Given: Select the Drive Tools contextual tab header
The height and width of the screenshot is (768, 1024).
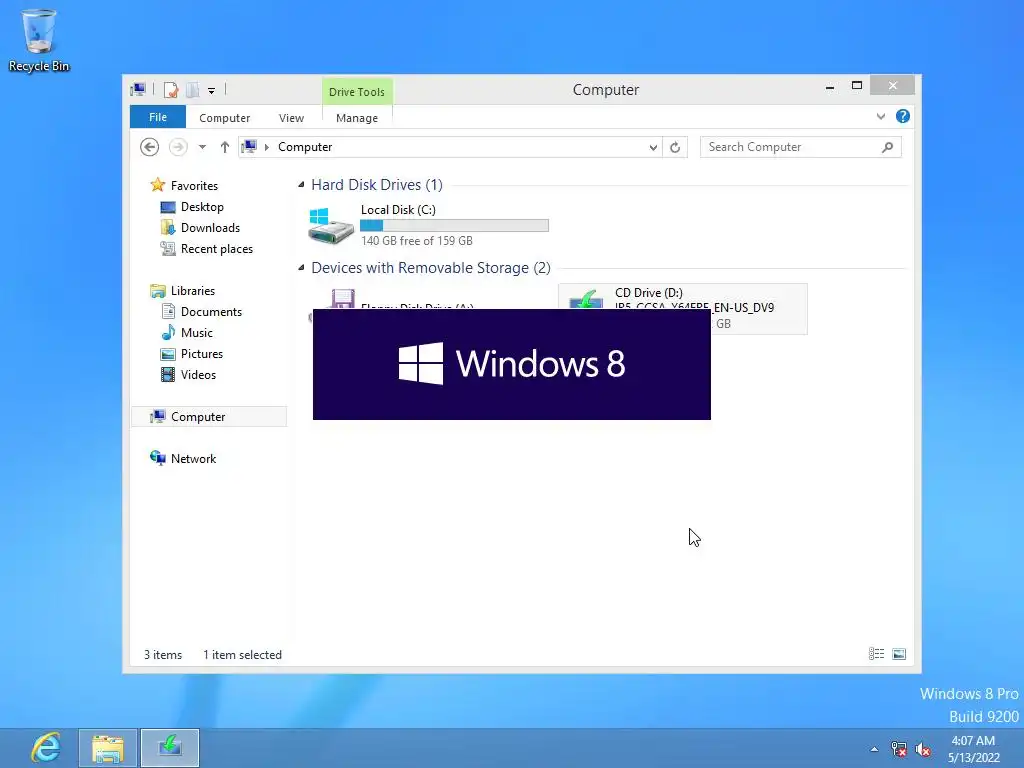Looking at the screenshot, I should (x=357, y=91).
